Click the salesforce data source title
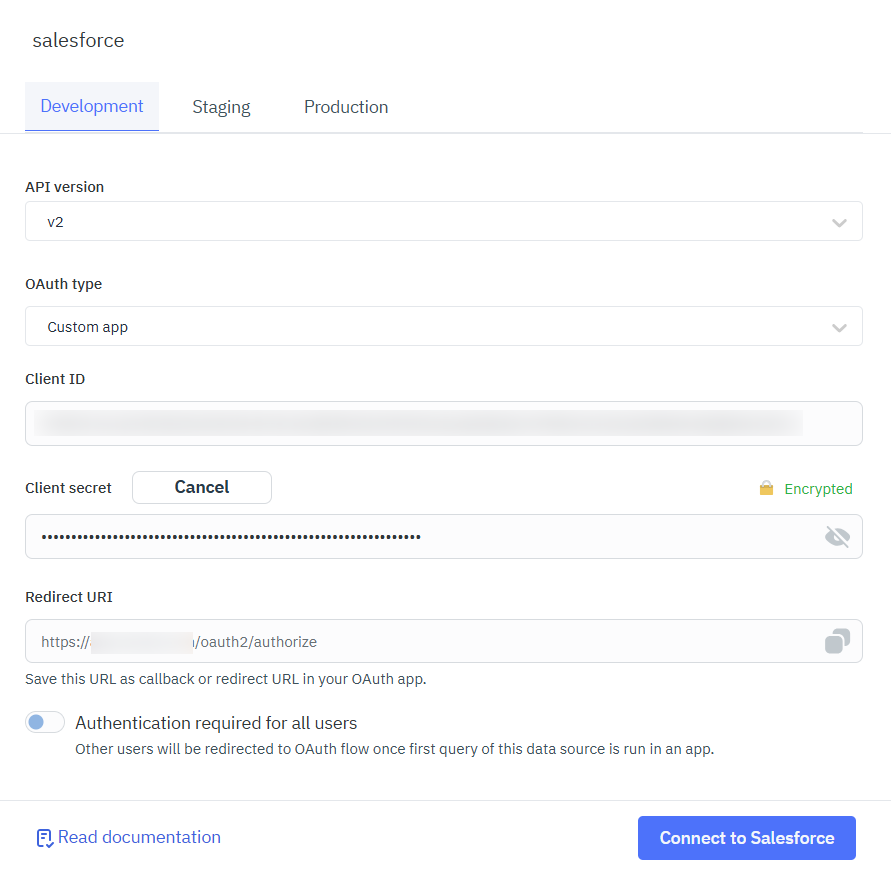891x894 pixels. [79, 40]
